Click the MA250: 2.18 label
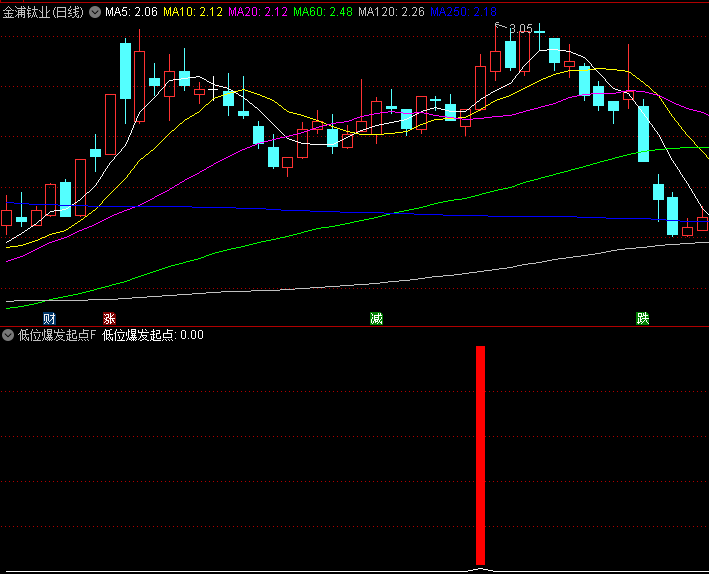Image resolution: width=709 pixels, height=574 pixels. click(x=463, y=12)
